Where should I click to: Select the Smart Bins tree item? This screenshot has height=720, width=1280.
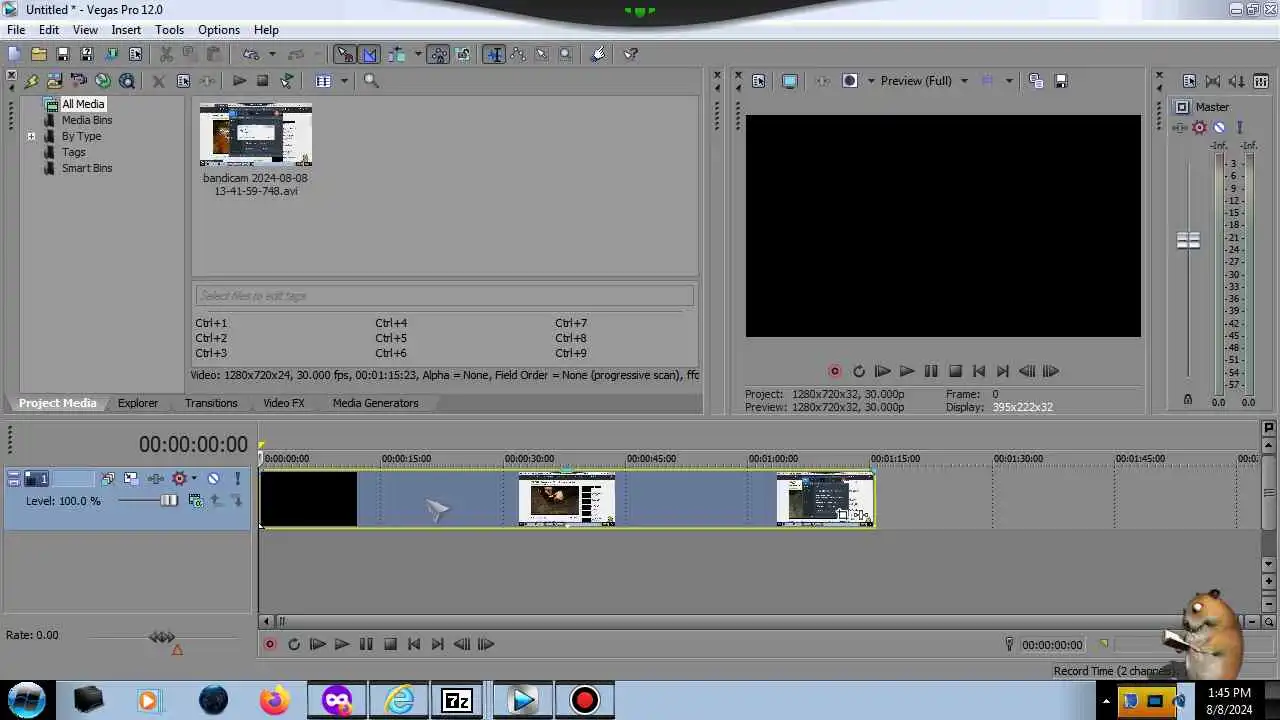[x=87, y=168]
